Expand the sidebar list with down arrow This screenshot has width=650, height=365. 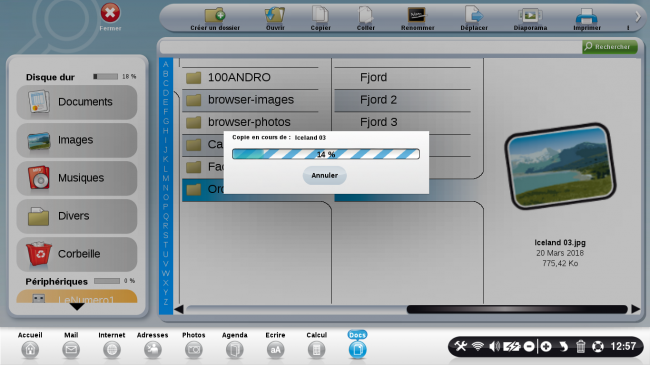tap(77, 307)
